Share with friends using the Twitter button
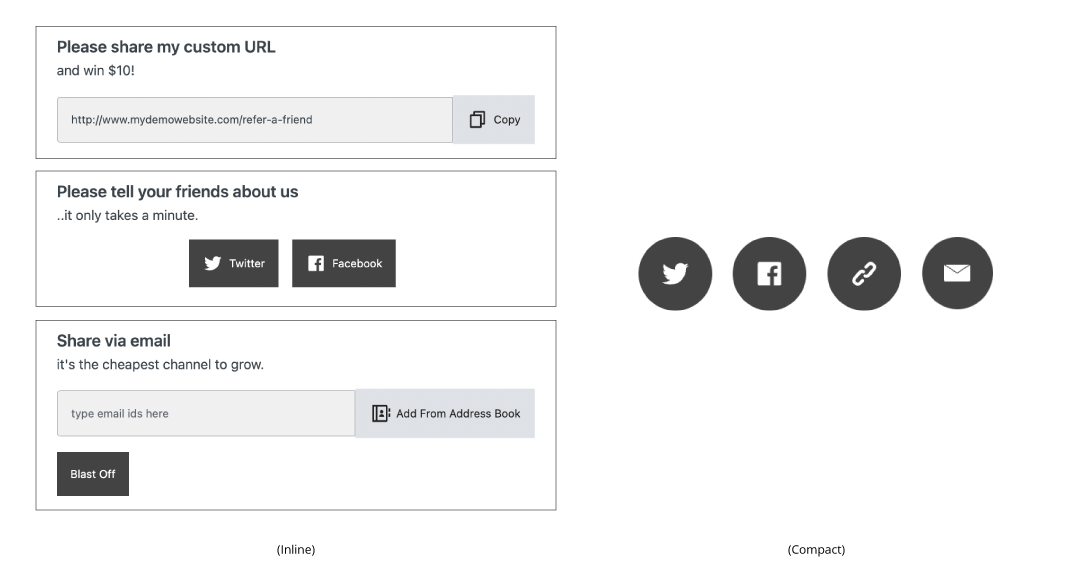 (233, 263)
